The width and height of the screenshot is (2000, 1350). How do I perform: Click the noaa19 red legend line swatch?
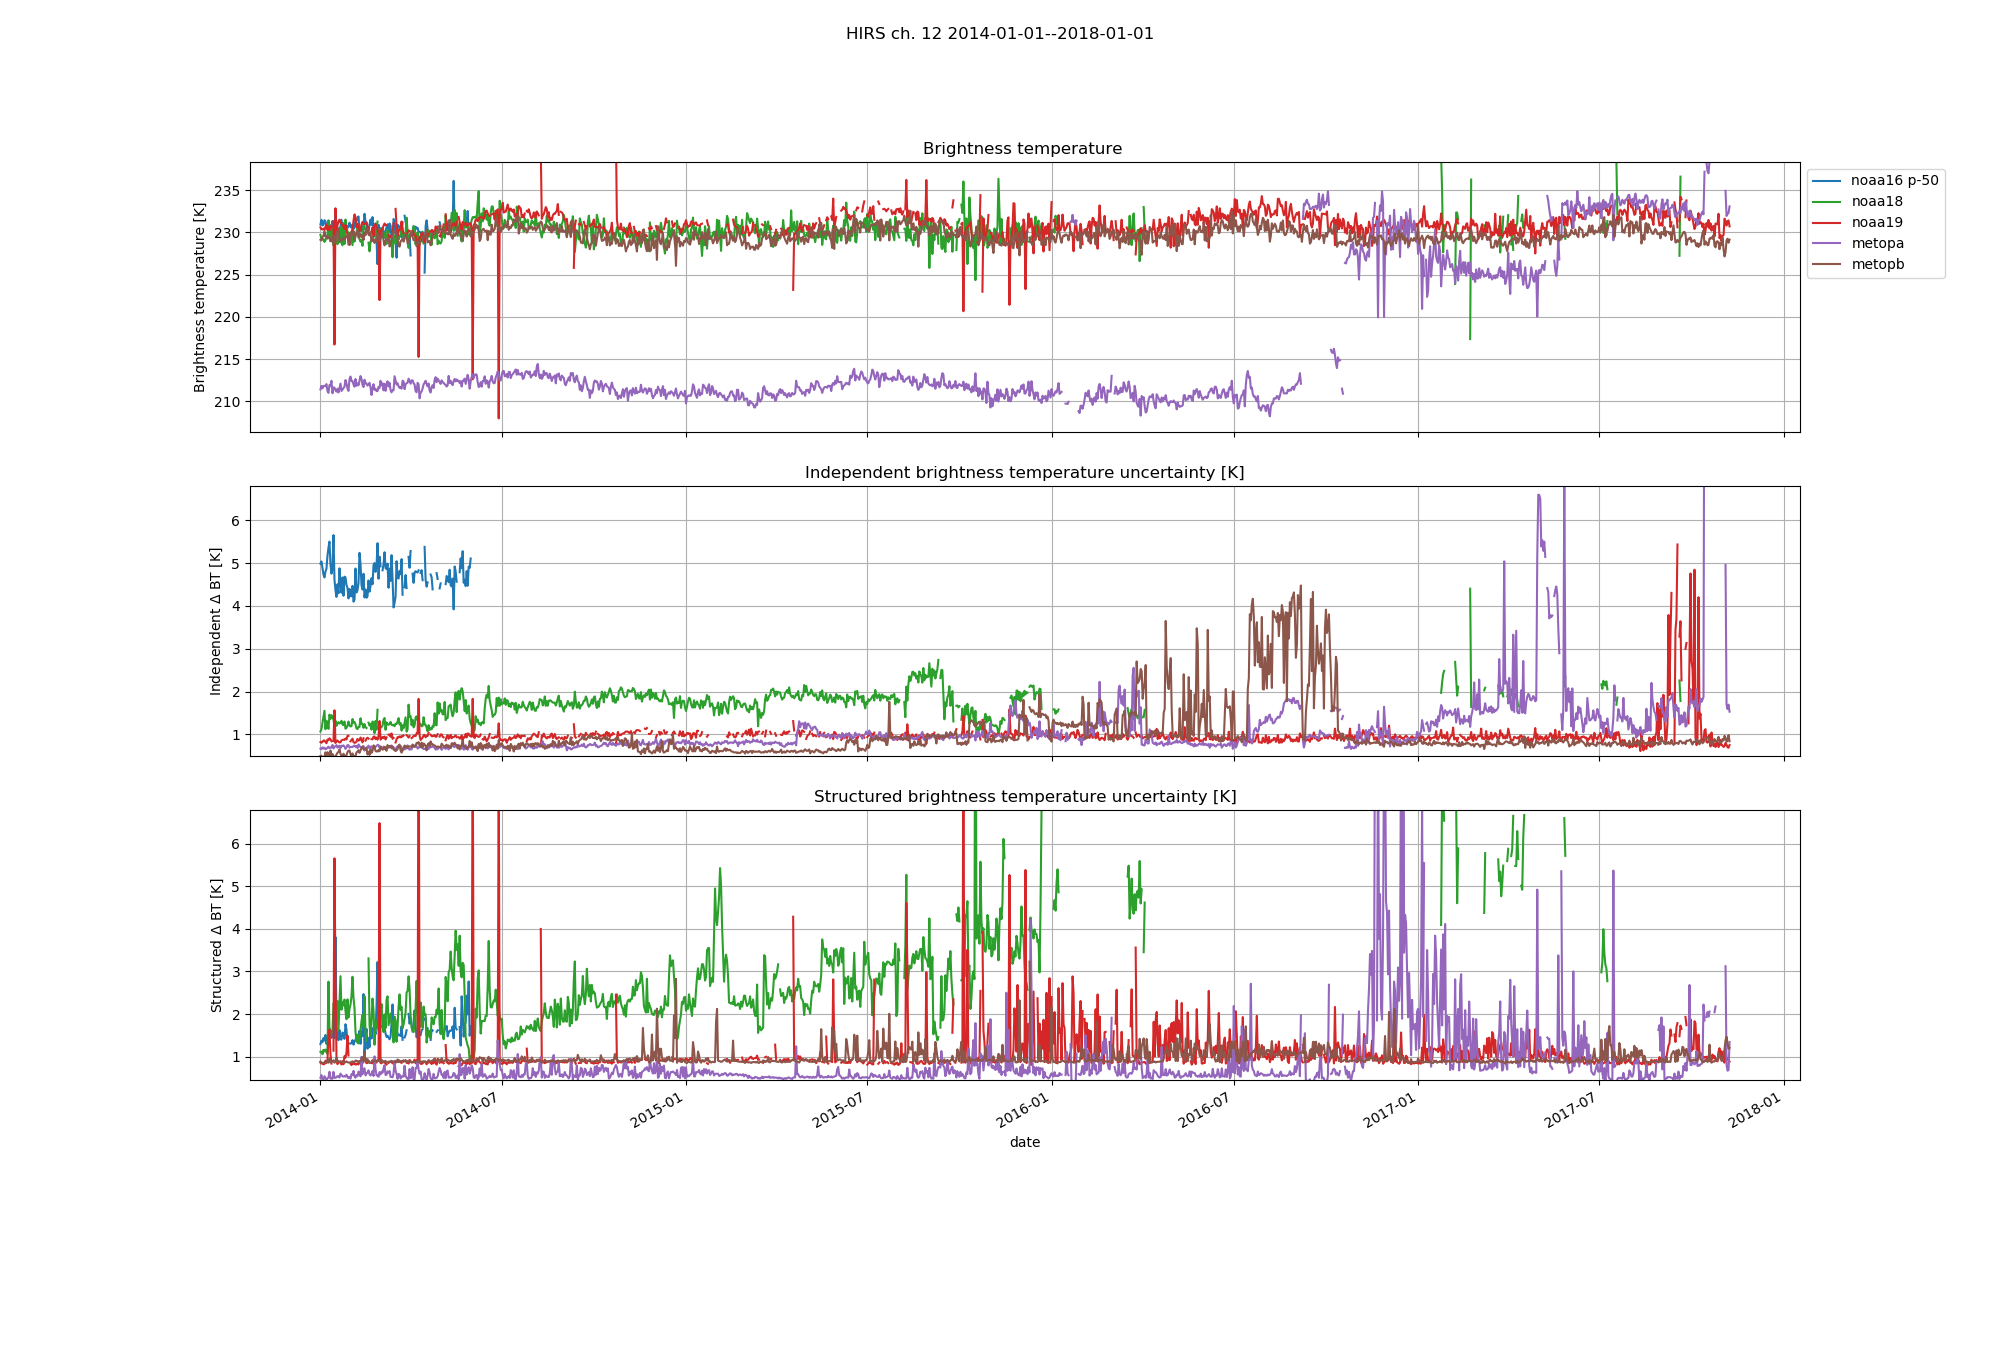[1827, 223]
